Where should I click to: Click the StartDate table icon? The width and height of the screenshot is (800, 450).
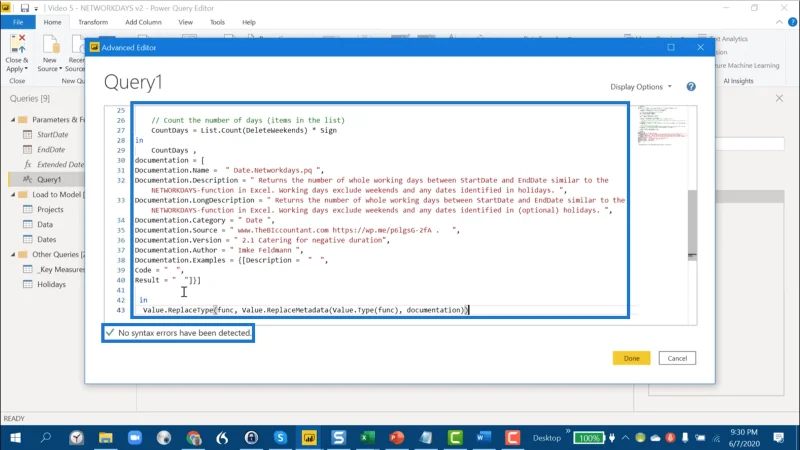[28, 135]
